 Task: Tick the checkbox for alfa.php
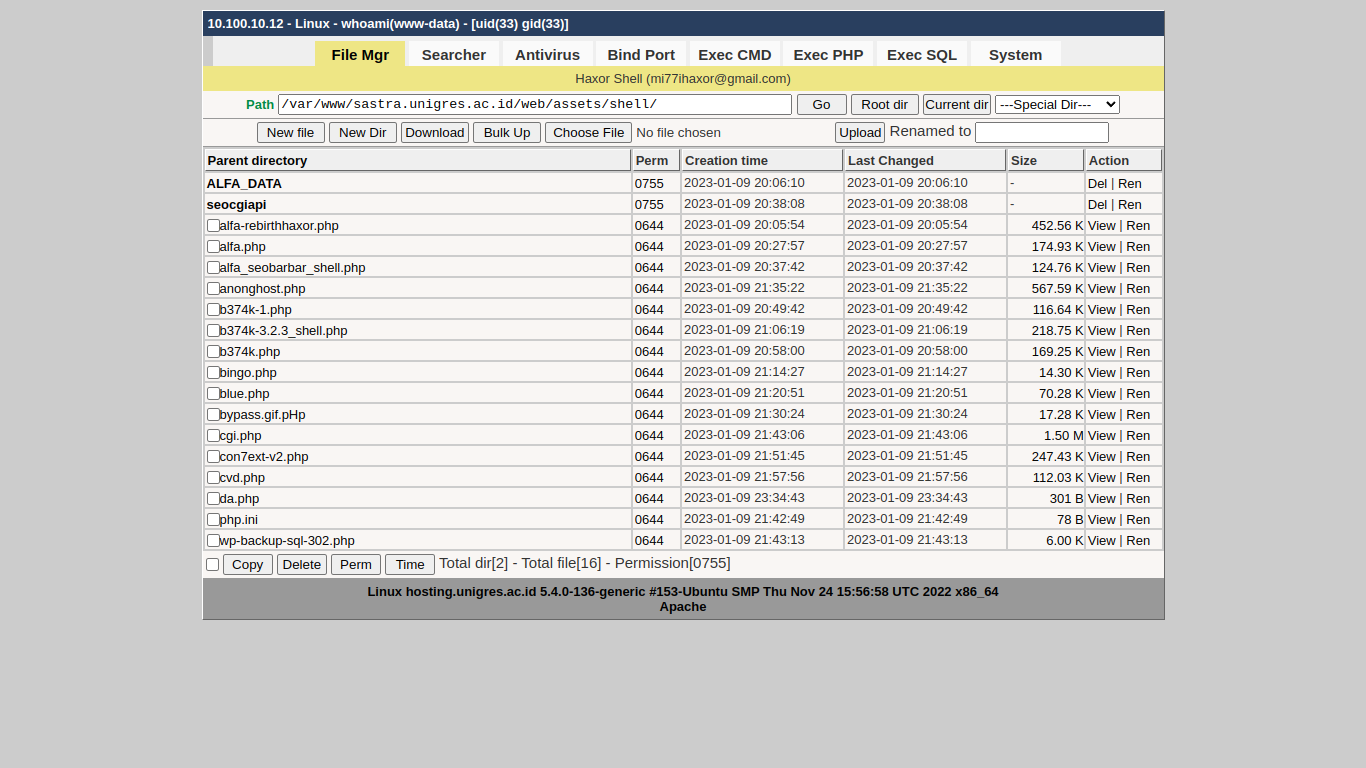[x=213, y=247]
